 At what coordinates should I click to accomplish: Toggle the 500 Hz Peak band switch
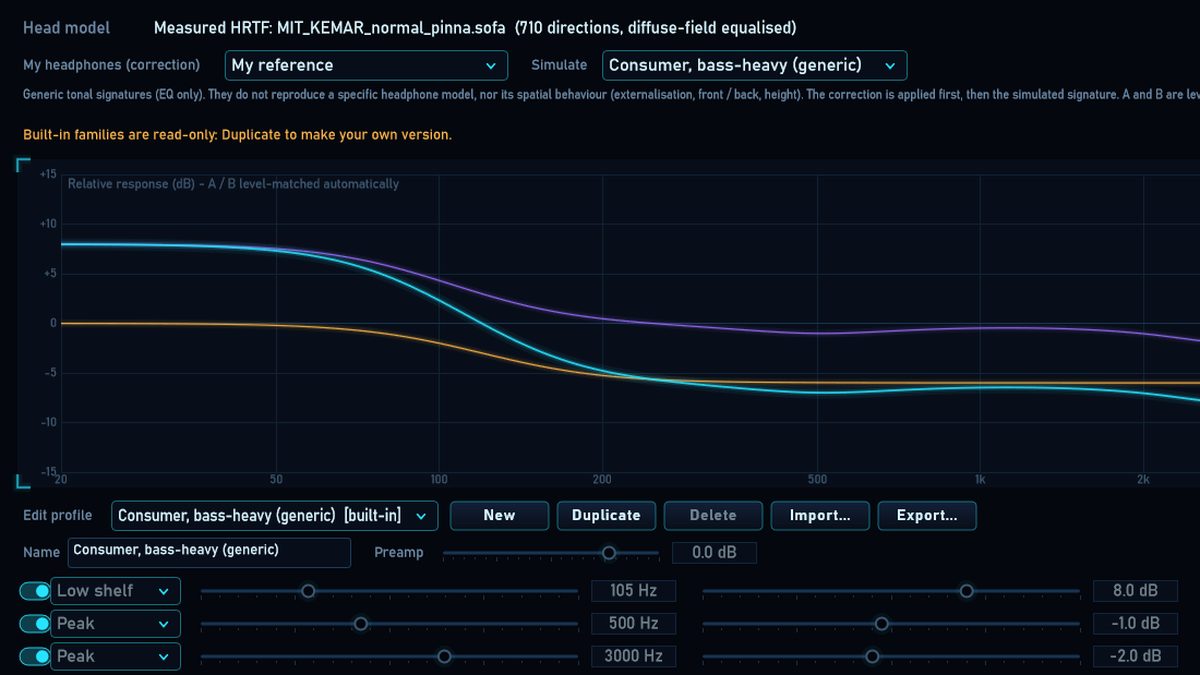pos(35,624)
